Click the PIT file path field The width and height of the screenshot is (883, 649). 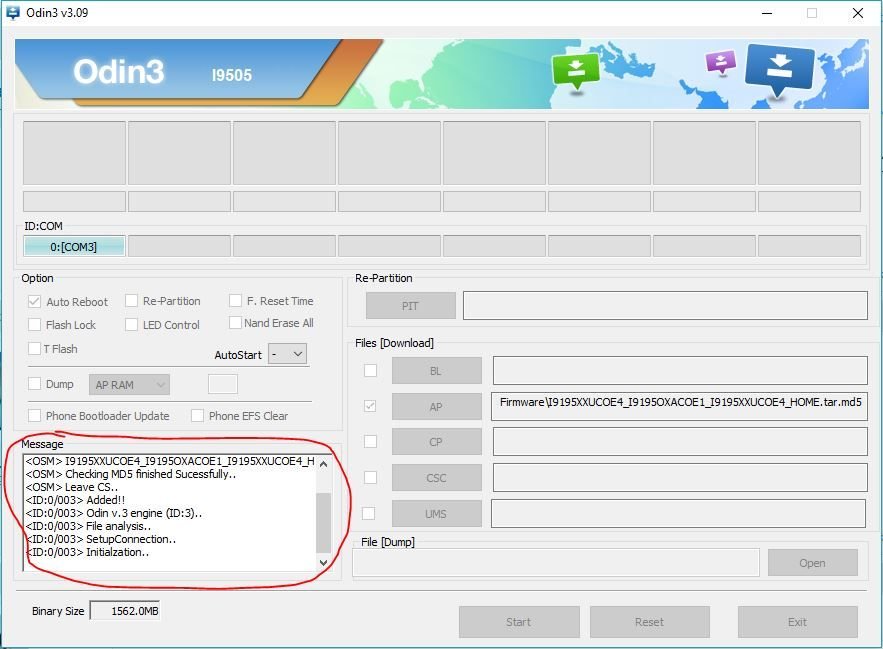665,305
